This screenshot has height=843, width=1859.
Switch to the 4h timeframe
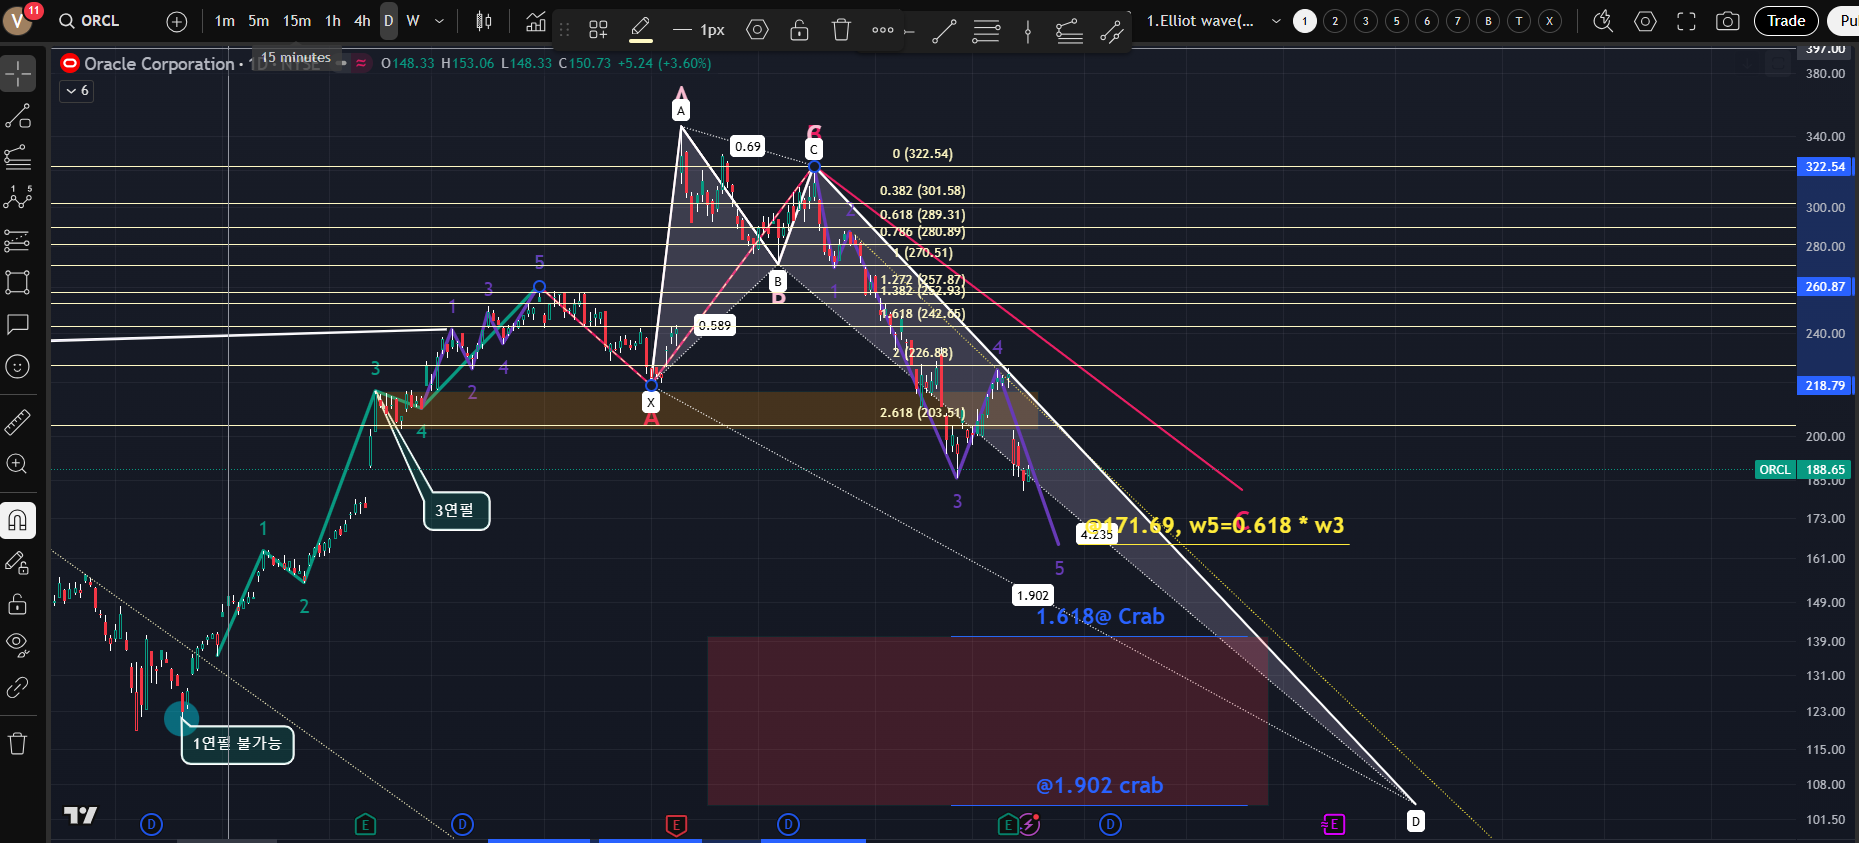pos(362,21)
